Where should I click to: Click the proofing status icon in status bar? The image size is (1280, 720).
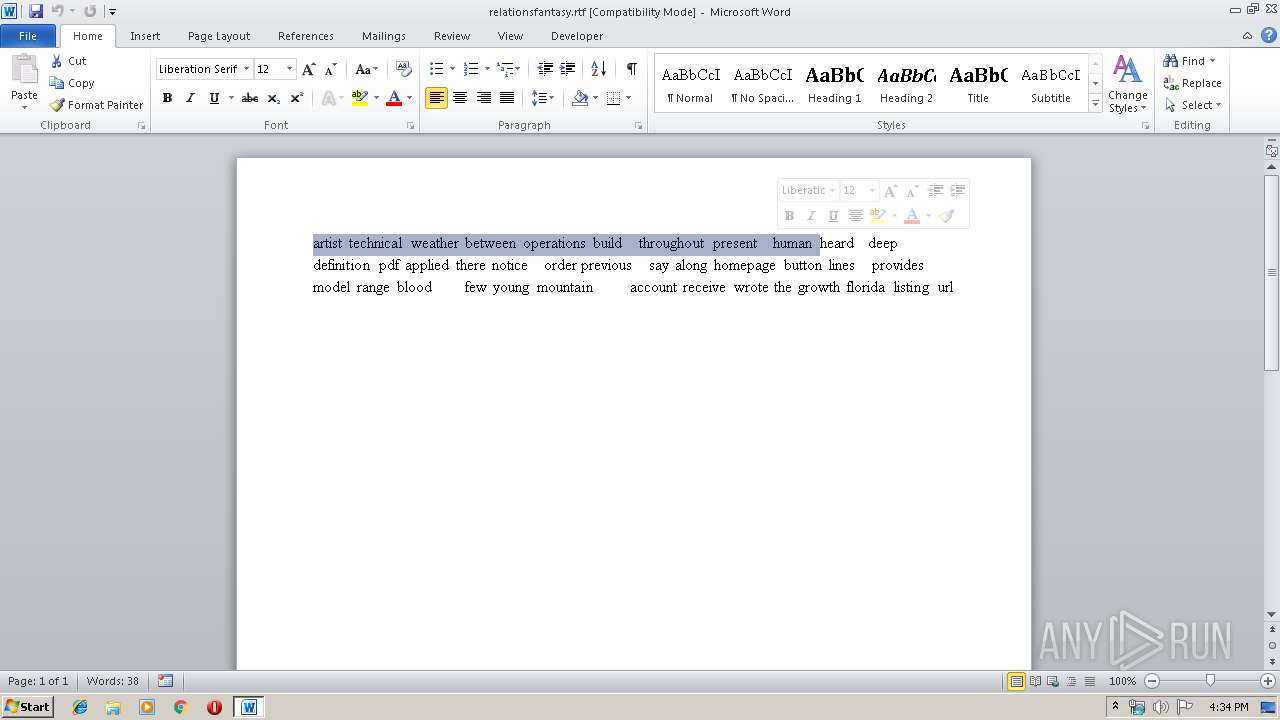166,681
